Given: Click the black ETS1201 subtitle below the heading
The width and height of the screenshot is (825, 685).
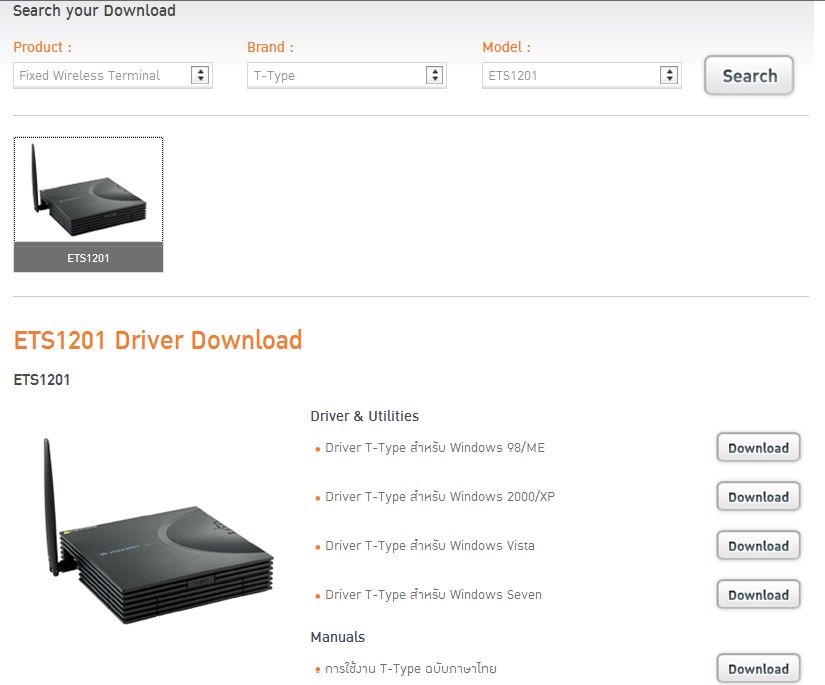Looking at the screenshot, I should click(x=42, y=380).
